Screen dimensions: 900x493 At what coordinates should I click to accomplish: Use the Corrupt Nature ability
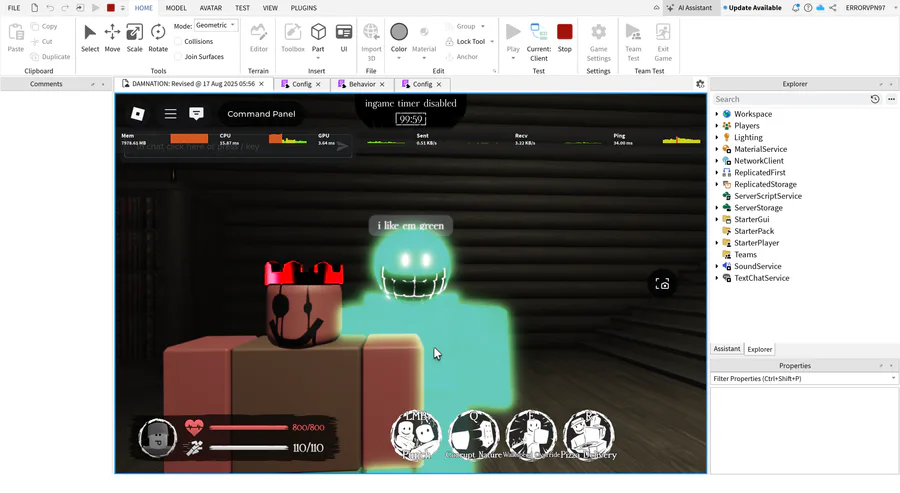474,434
